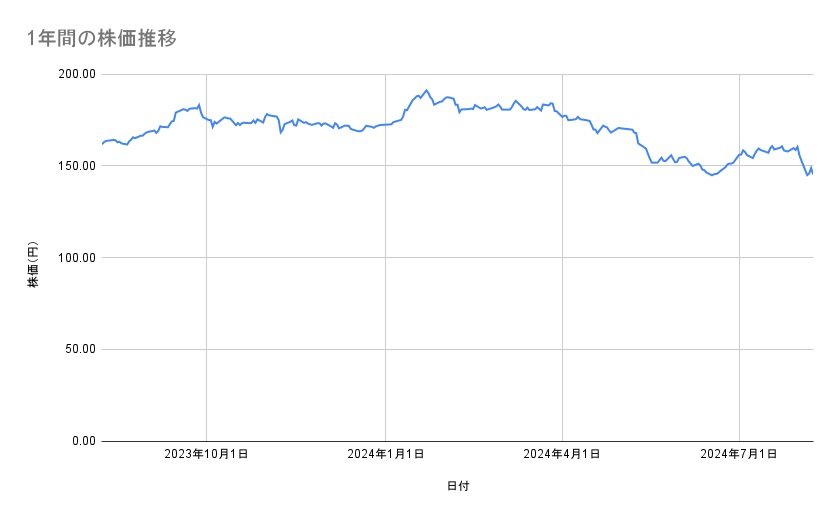839x519 pixels.
Task: Select the vertical axis title 株価(円)
Action: (x=33, y=266)
